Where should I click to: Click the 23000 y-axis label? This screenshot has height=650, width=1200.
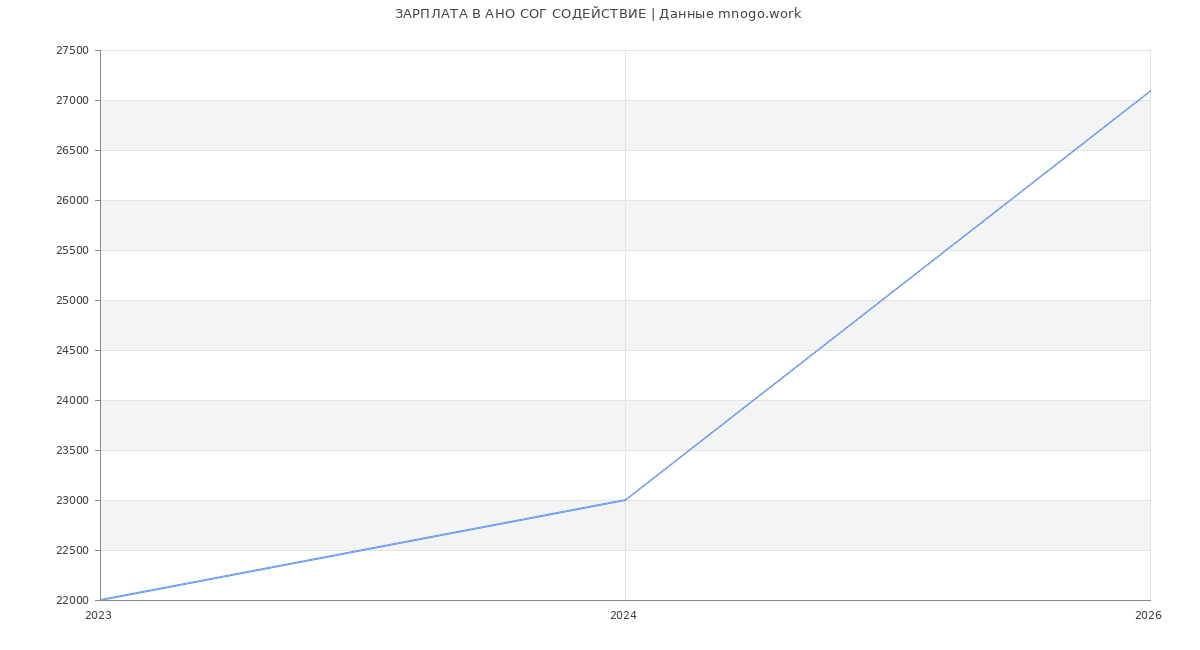pyautogui.click(x=72, y=500)
